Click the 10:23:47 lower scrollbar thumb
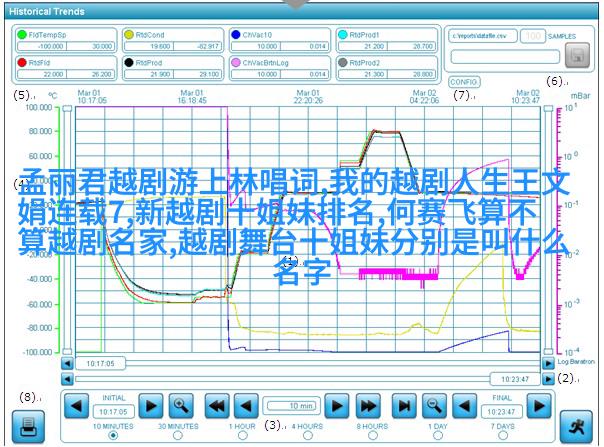 pos(515,379)
